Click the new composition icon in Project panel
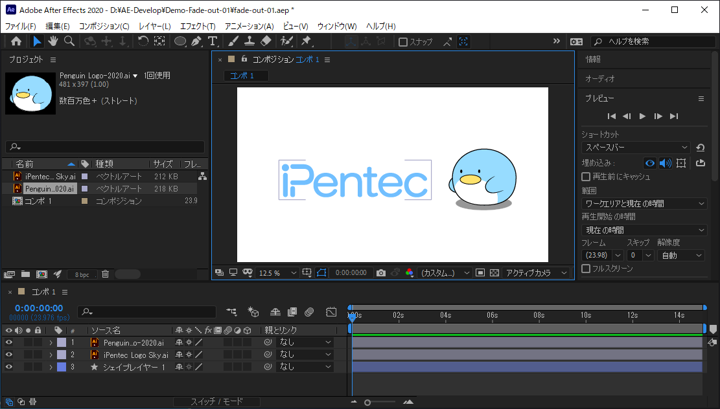This screenshot has width=720, height=409. 42,274
